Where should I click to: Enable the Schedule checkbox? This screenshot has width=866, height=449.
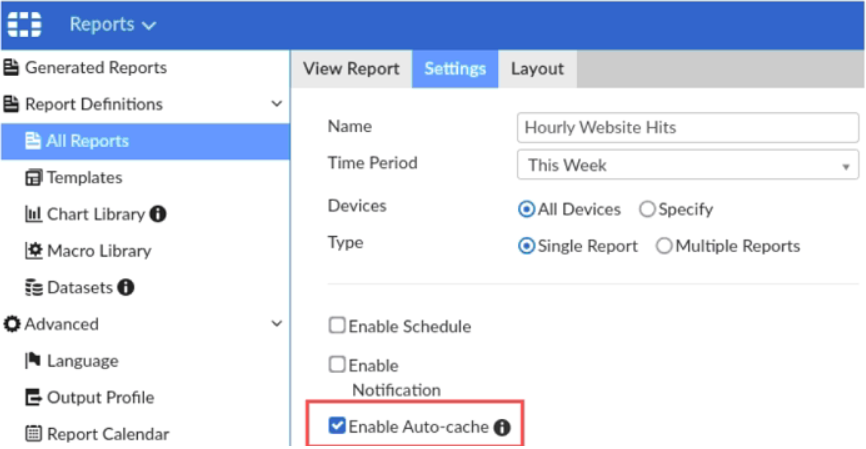pyautogui.click(x=337, y=326)
